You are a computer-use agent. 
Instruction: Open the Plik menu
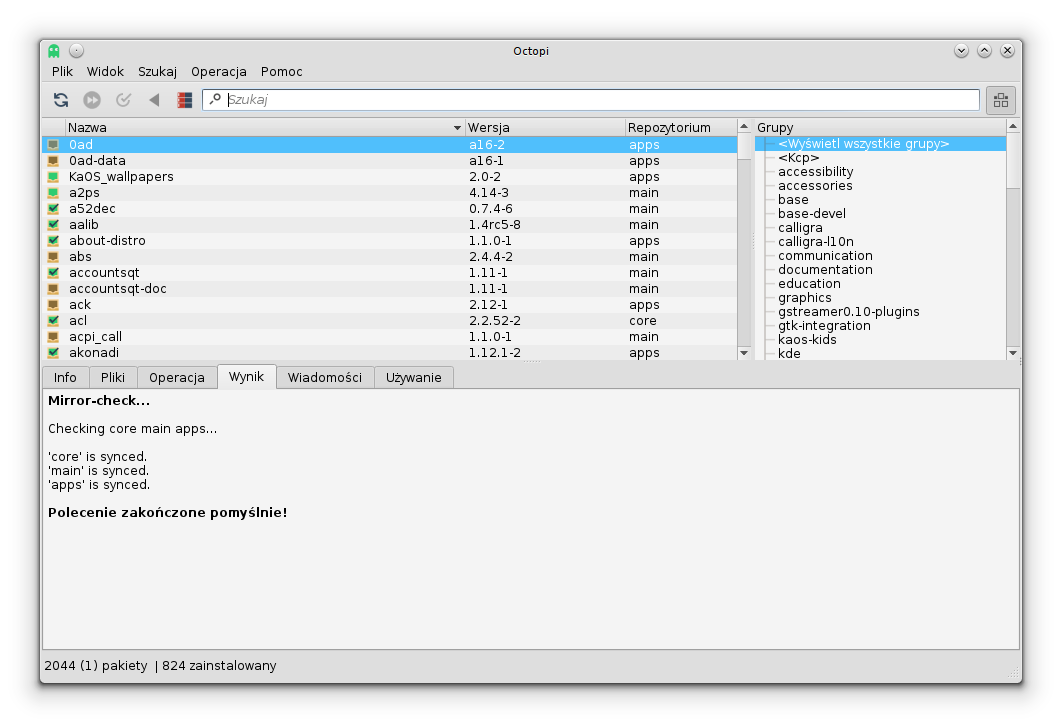[x=62, y=72]
